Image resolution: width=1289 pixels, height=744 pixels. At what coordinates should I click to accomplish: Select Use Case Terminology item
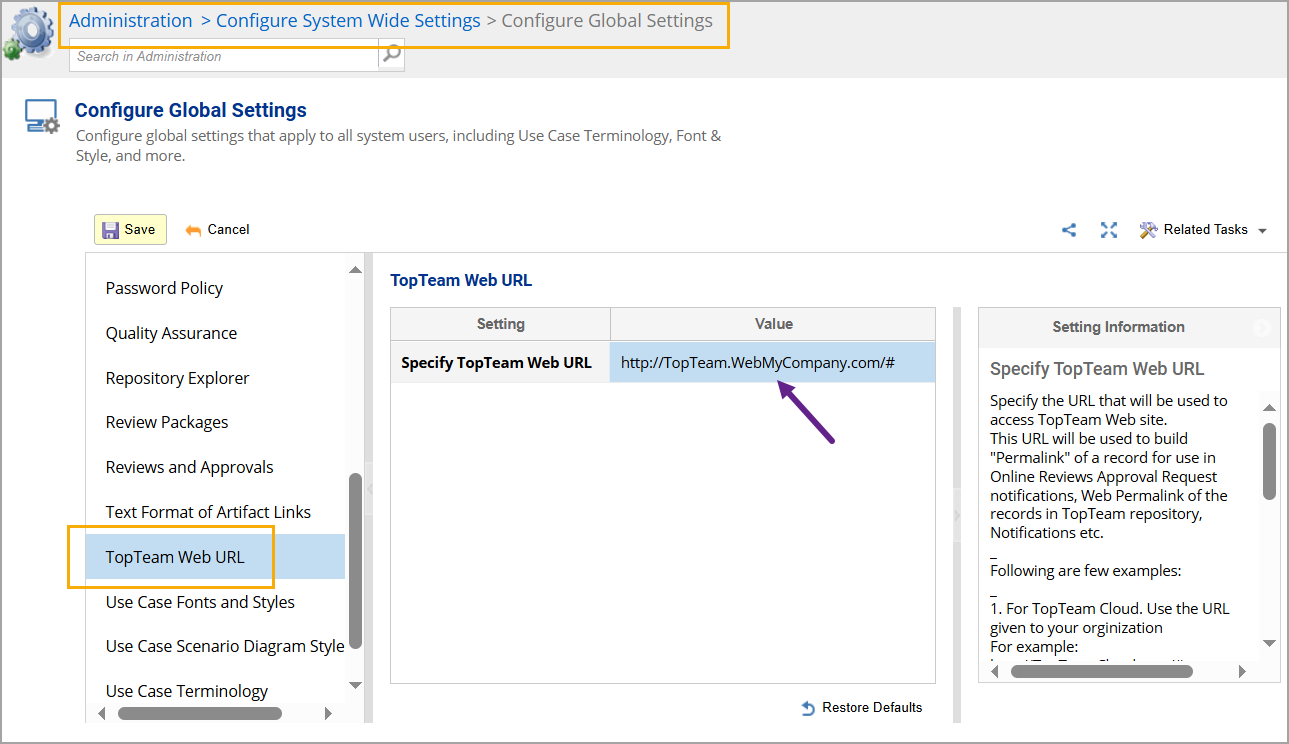[187, 691]
